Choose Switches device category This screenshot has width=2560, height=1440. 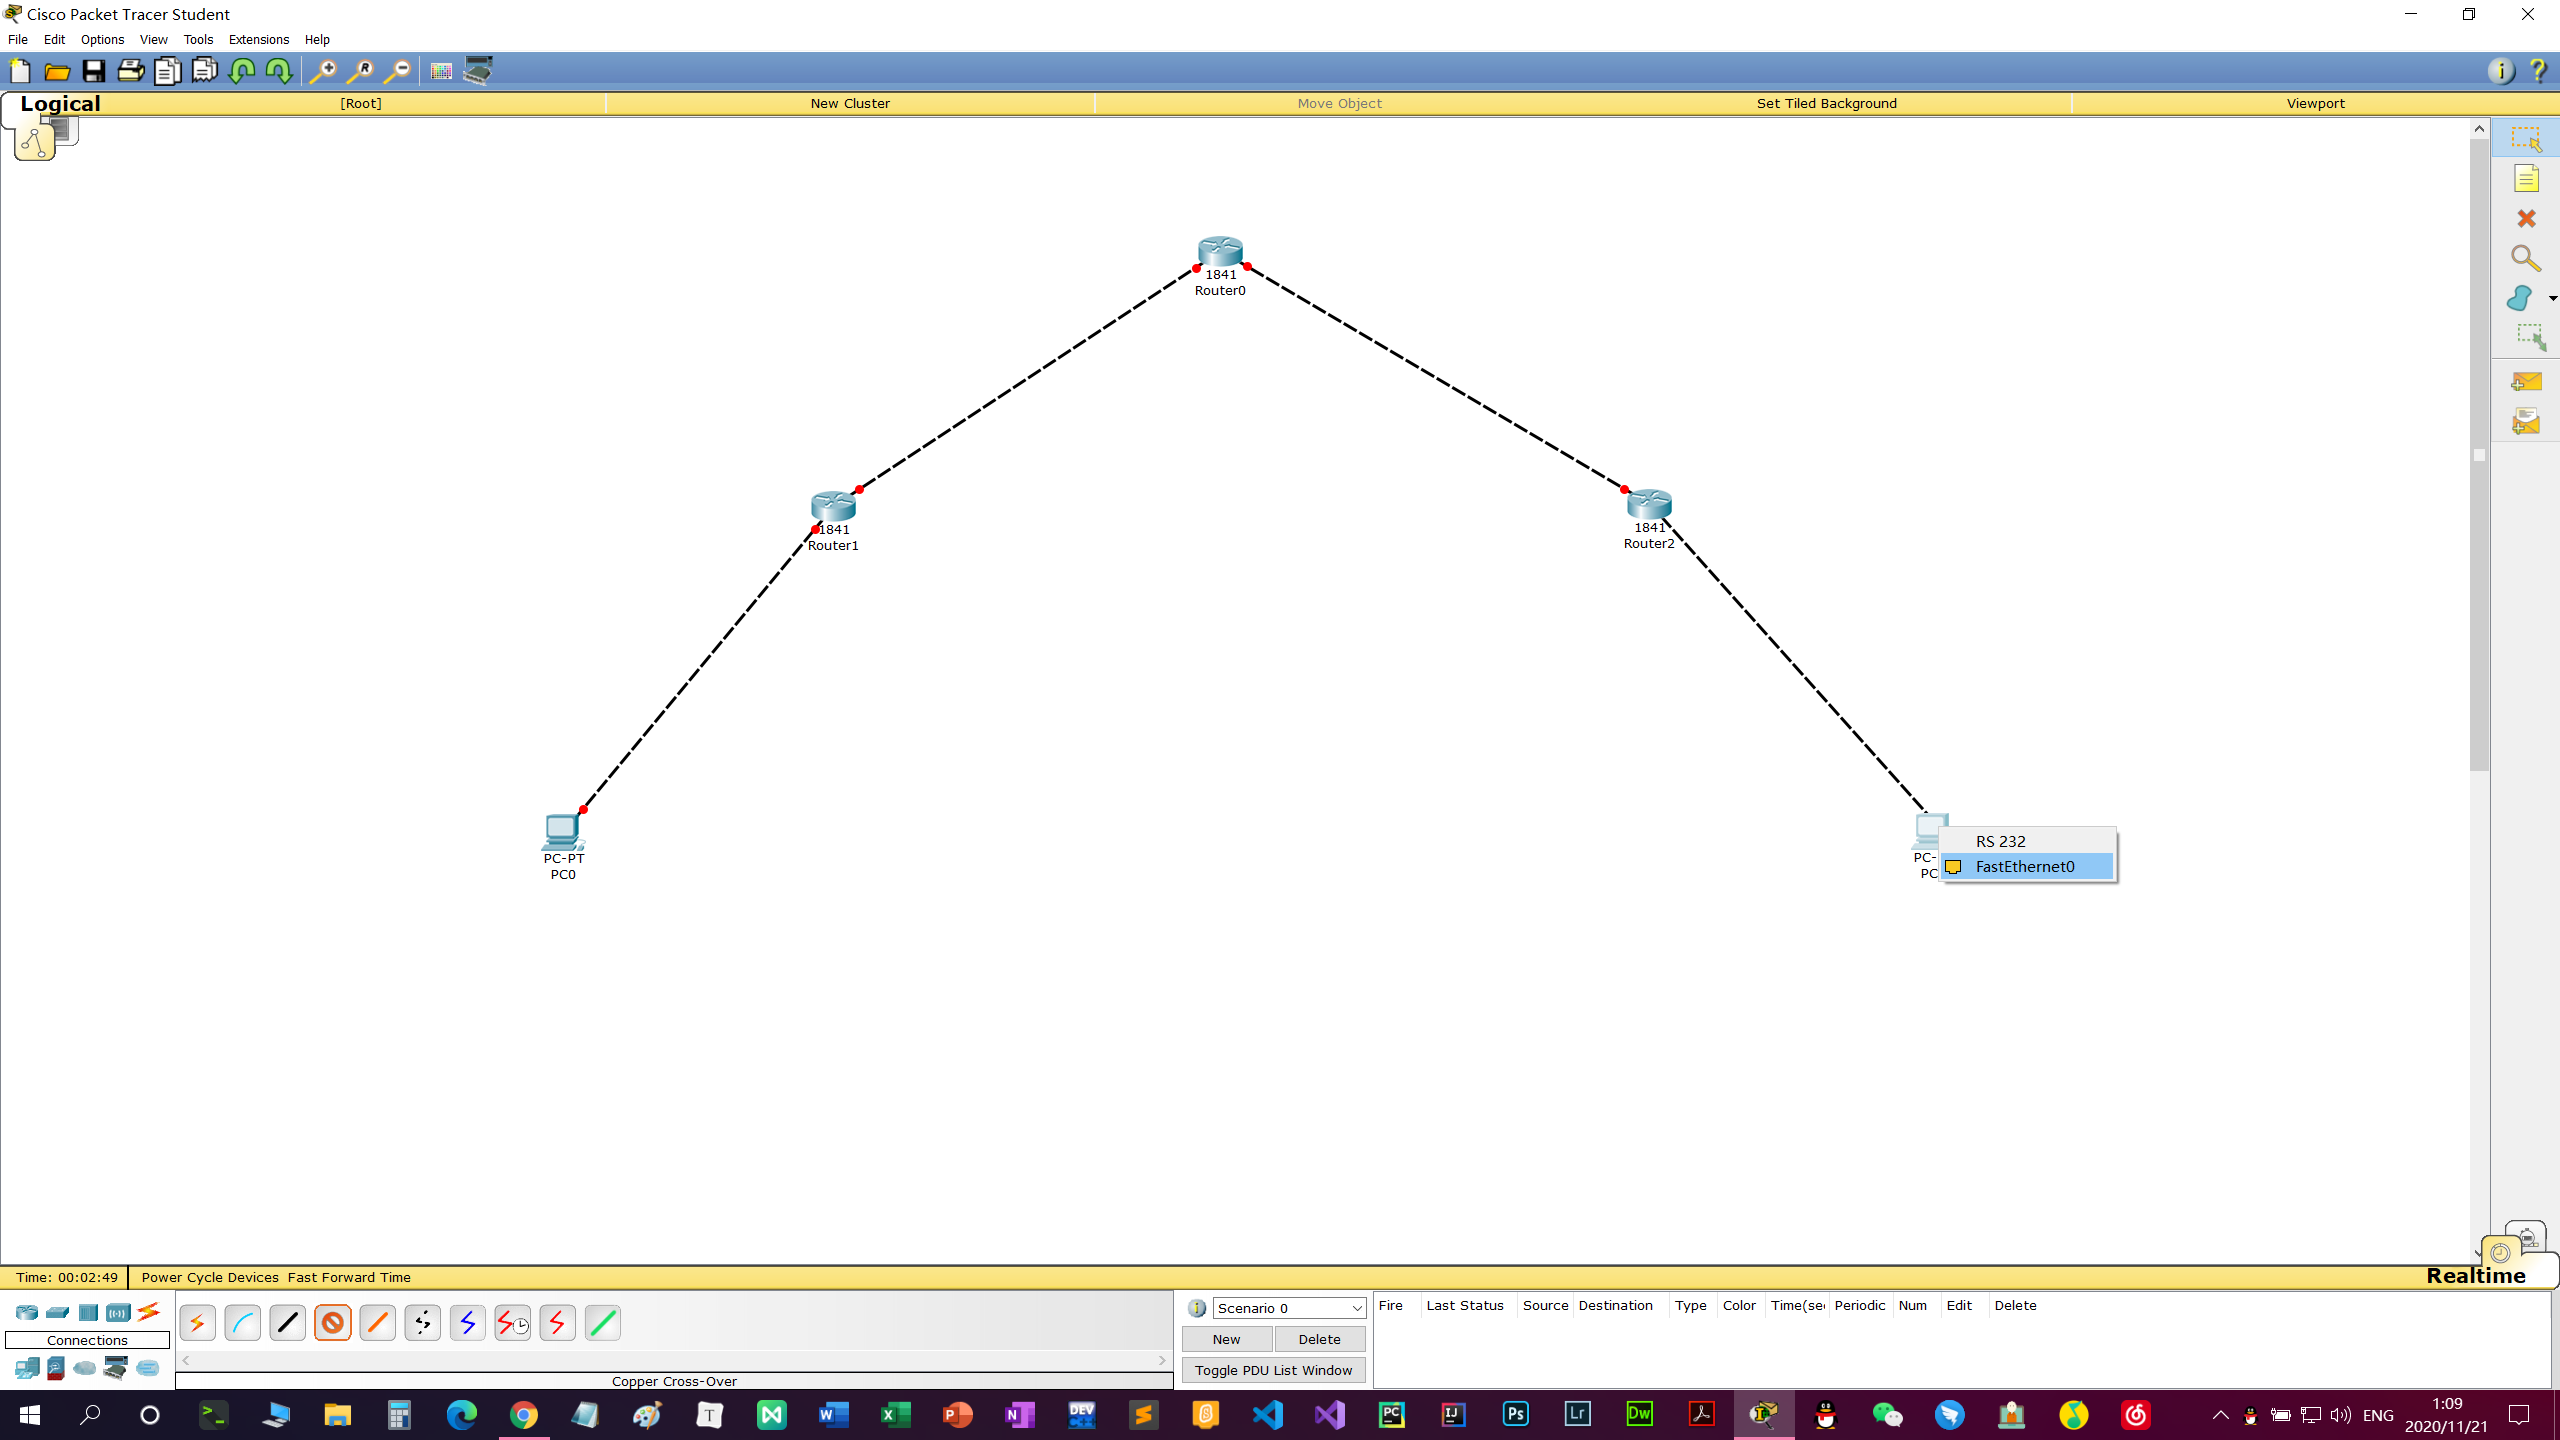coord(57,1312)
